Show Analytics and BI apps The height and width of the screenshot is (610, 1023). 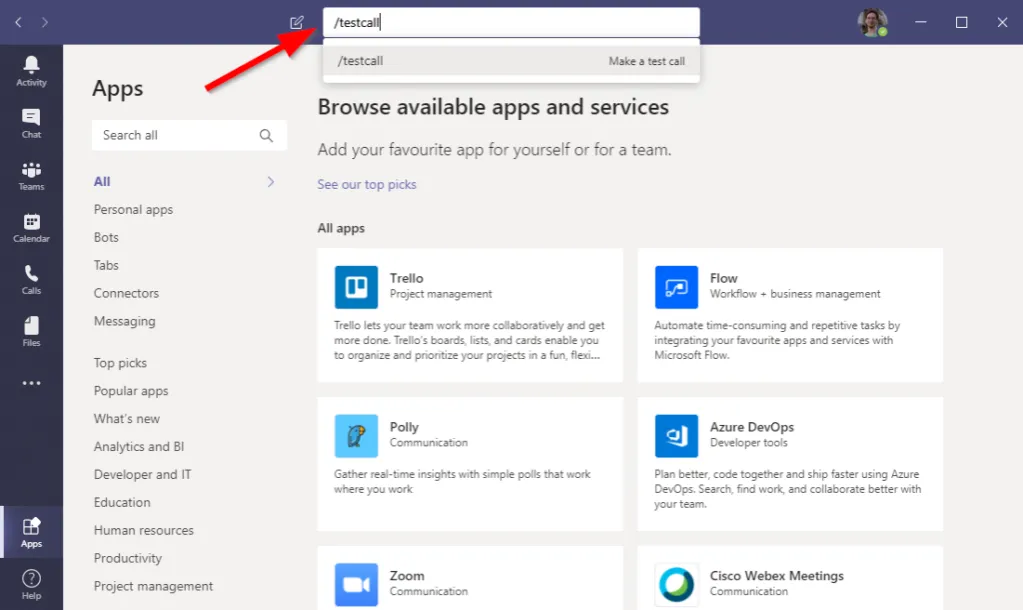pos(139,447)
